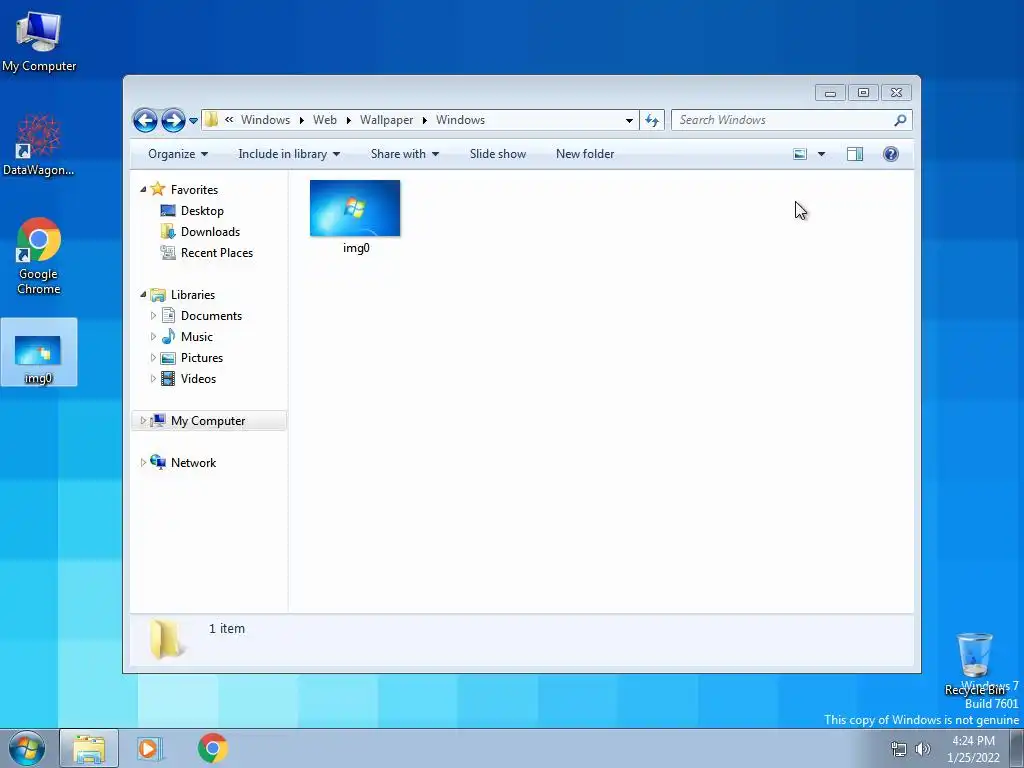The image size is (1024, 768).
Task: Minimize the Explorer window
Action: (830, 93)
